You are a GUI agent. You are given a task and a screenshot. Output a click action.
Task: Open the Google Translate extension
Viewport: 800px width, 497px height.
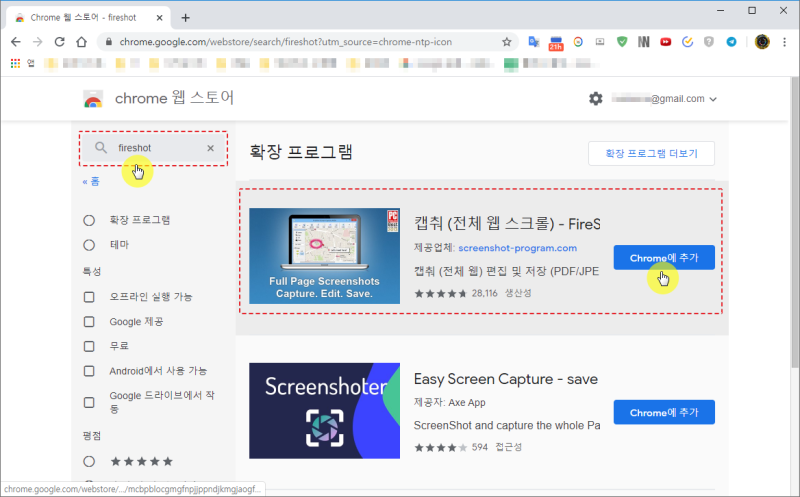pos(534,42)
